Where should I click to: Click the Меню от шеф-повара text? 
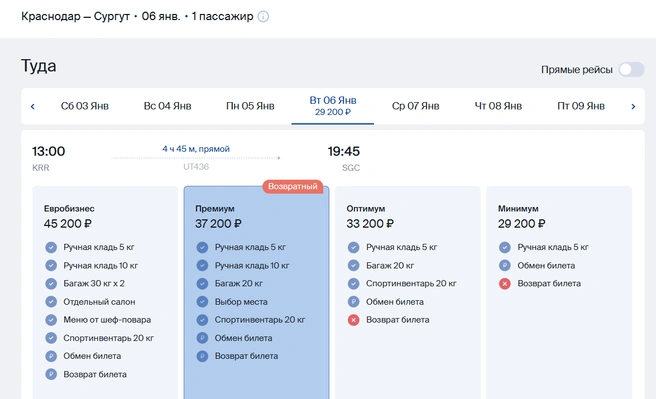tap(107, 320)
